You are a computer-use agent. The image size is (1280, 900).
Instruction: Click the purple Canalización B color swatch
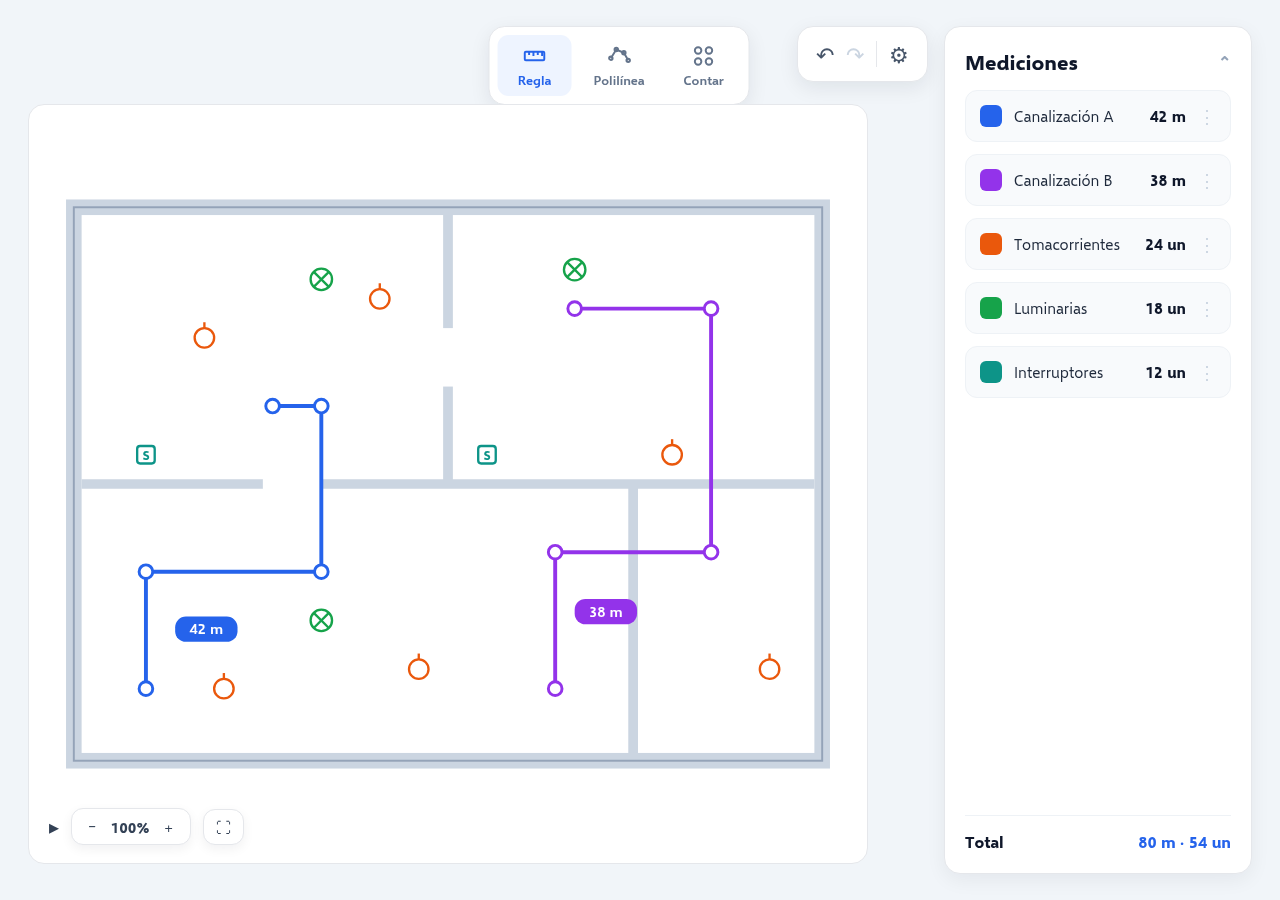(x=991, y=180)
